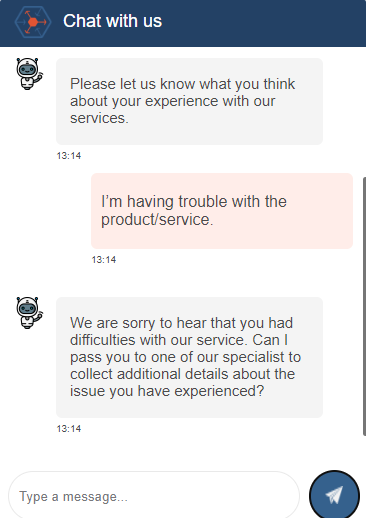Click the scrollbar track above the thumb

click(x=364, y=112)
